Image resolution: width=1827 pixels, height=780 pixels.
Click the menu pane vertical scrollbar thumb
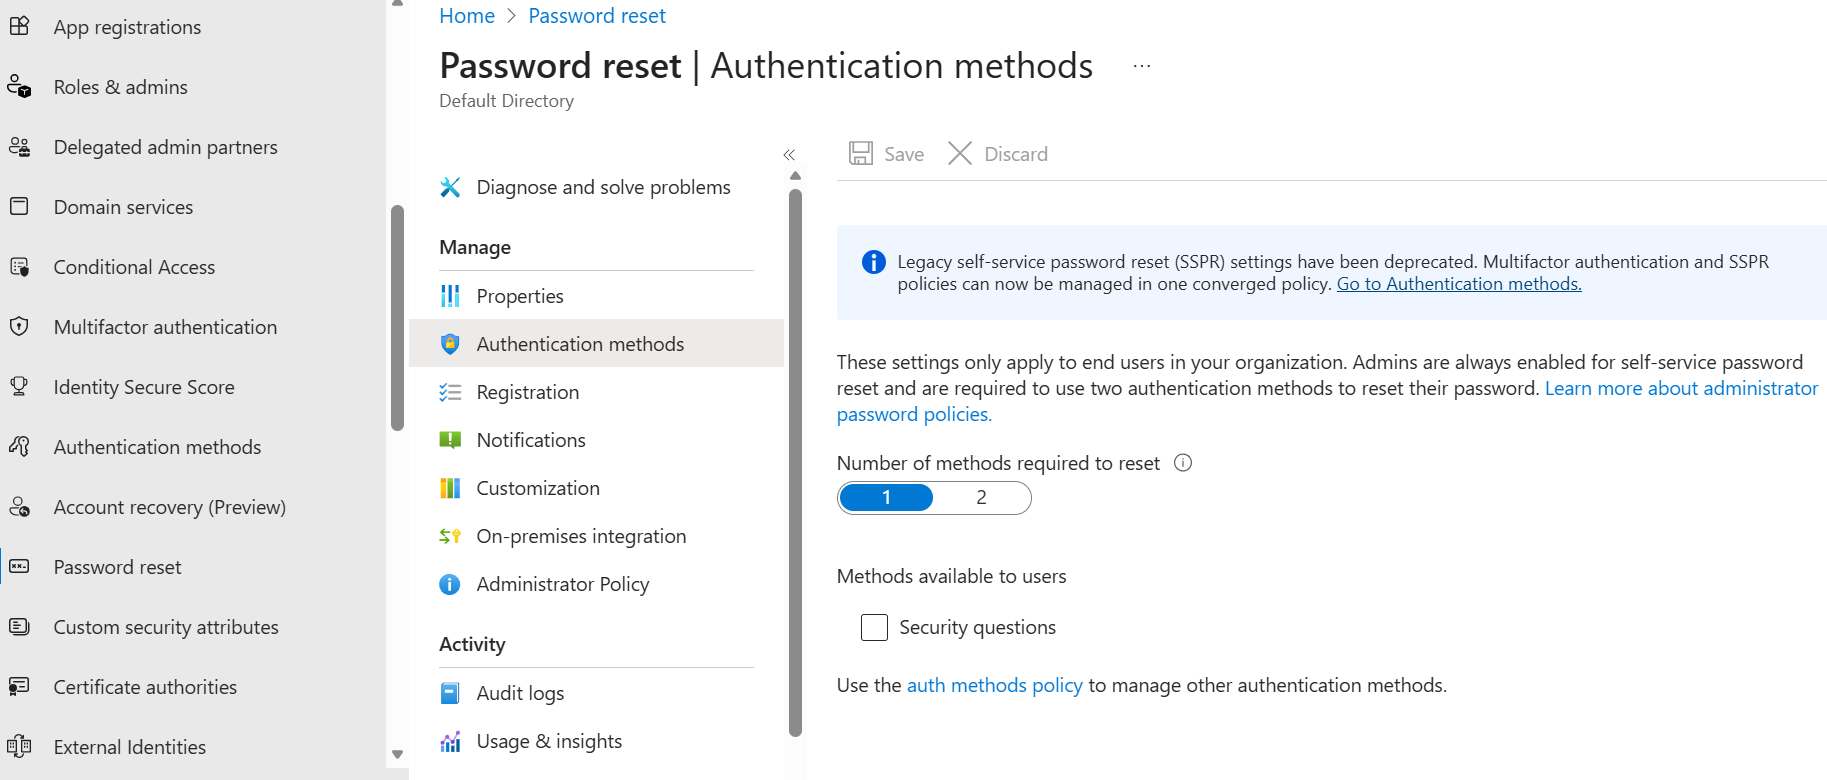(x=796, y=462)
